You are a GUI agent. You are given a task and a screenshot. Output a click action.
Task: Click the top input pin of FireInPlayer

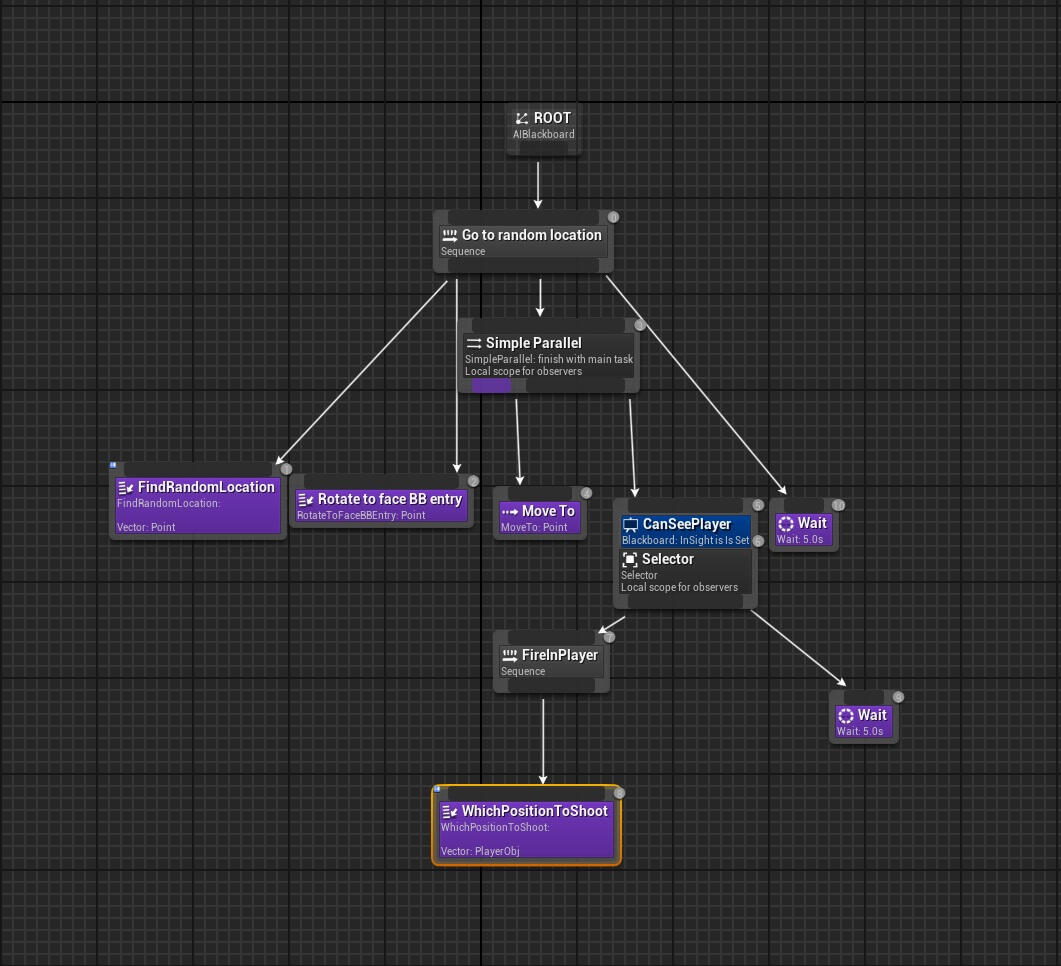tap(551, 637)
